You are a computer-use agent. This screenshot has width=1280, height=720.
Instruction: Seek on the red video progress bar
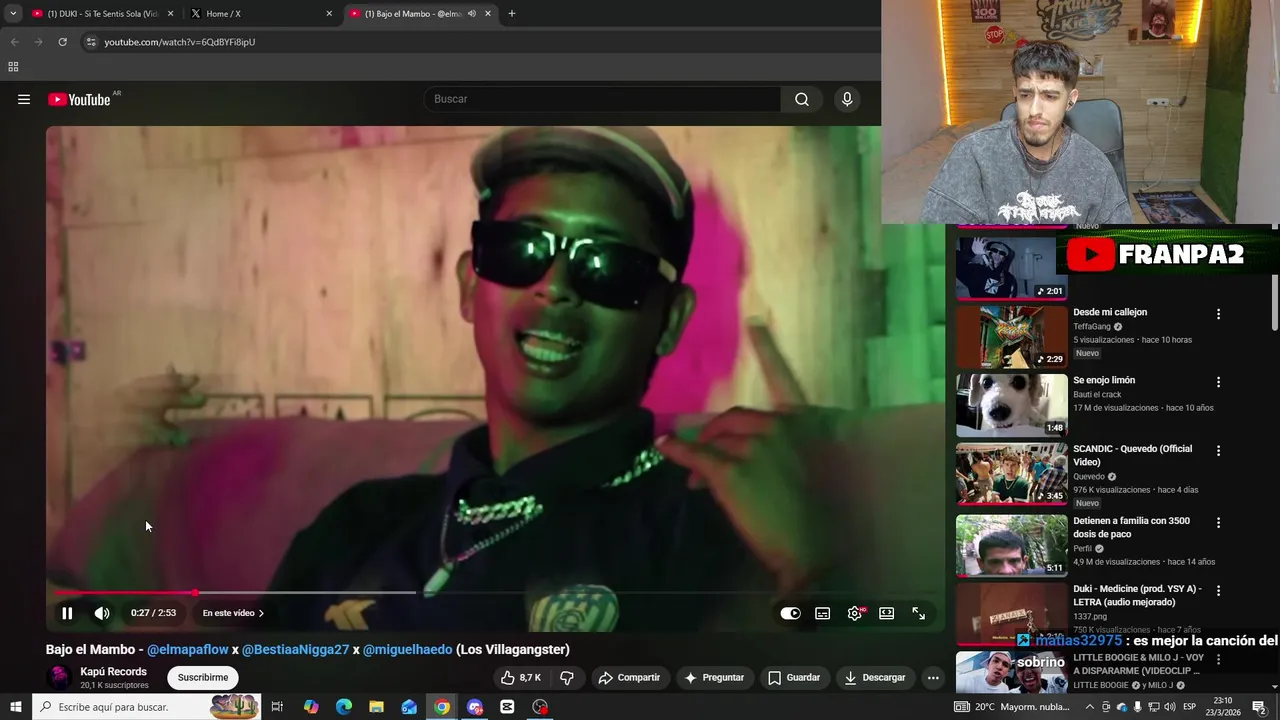point(495,593)
